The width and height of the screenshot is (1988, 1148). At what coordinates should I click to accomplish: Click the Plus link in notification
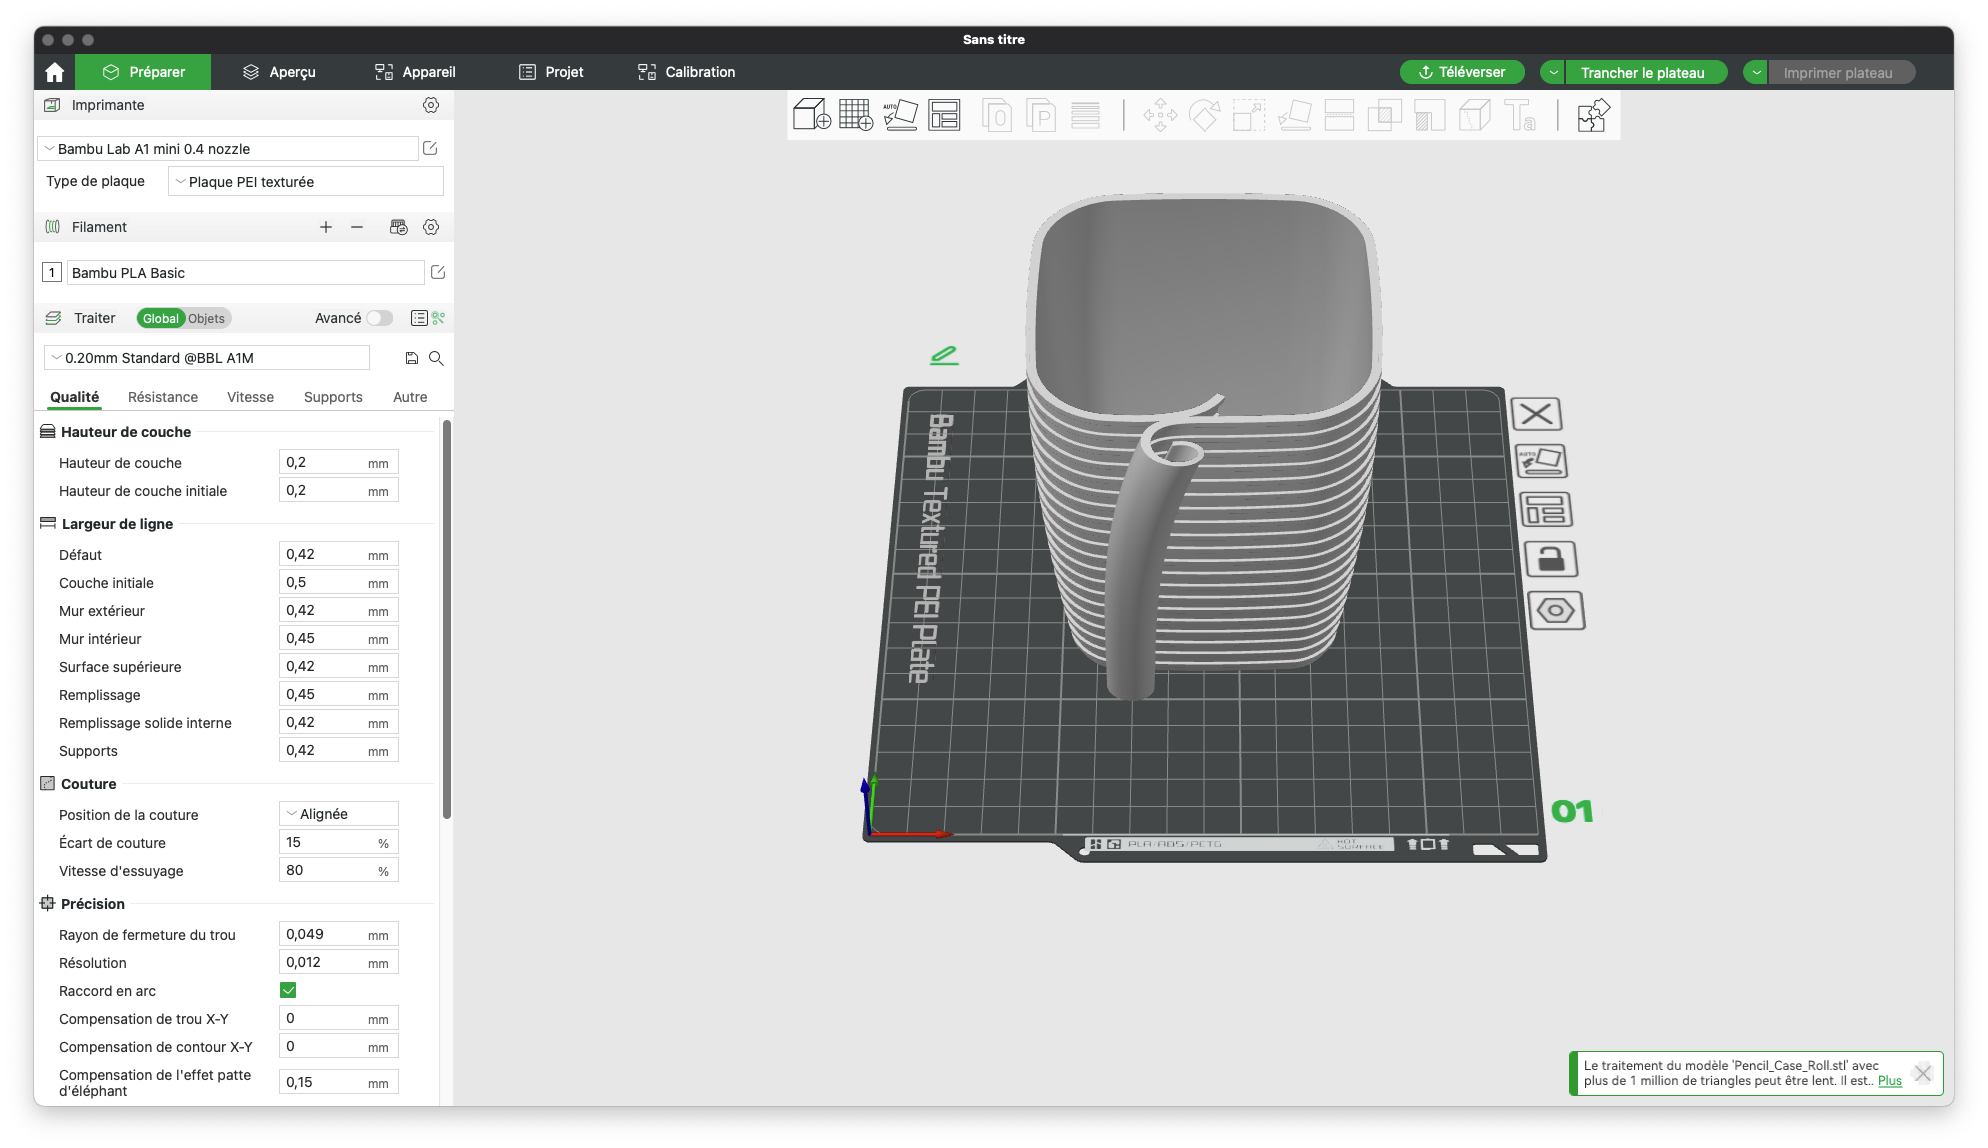pos(1889,1080)
